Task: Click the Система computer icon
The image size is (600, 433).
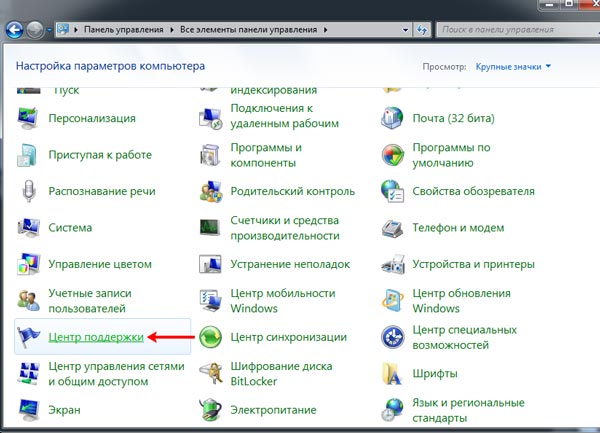Action: [28, 228]
